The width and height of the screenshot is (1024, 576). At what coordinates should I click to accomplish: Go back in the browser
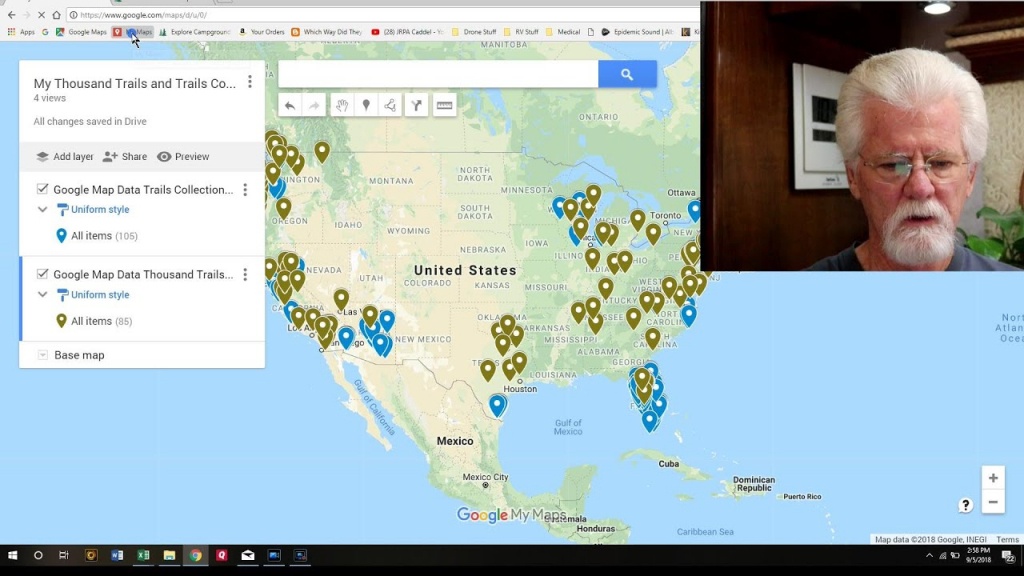11,14
